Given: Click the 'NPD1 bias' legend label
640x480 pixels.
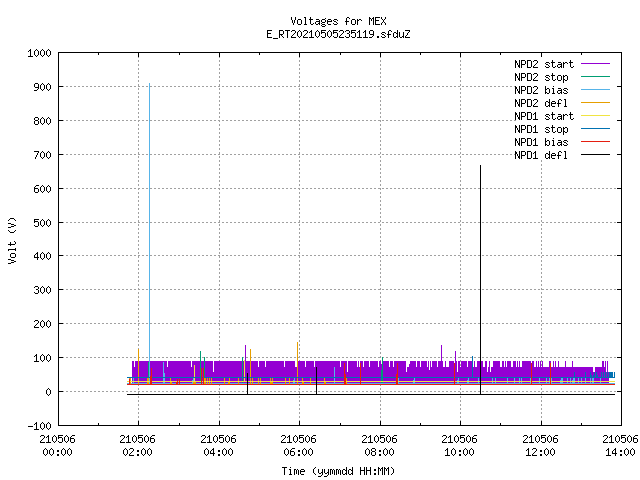Looking at the screenshot, I should [x=541, y=142].
